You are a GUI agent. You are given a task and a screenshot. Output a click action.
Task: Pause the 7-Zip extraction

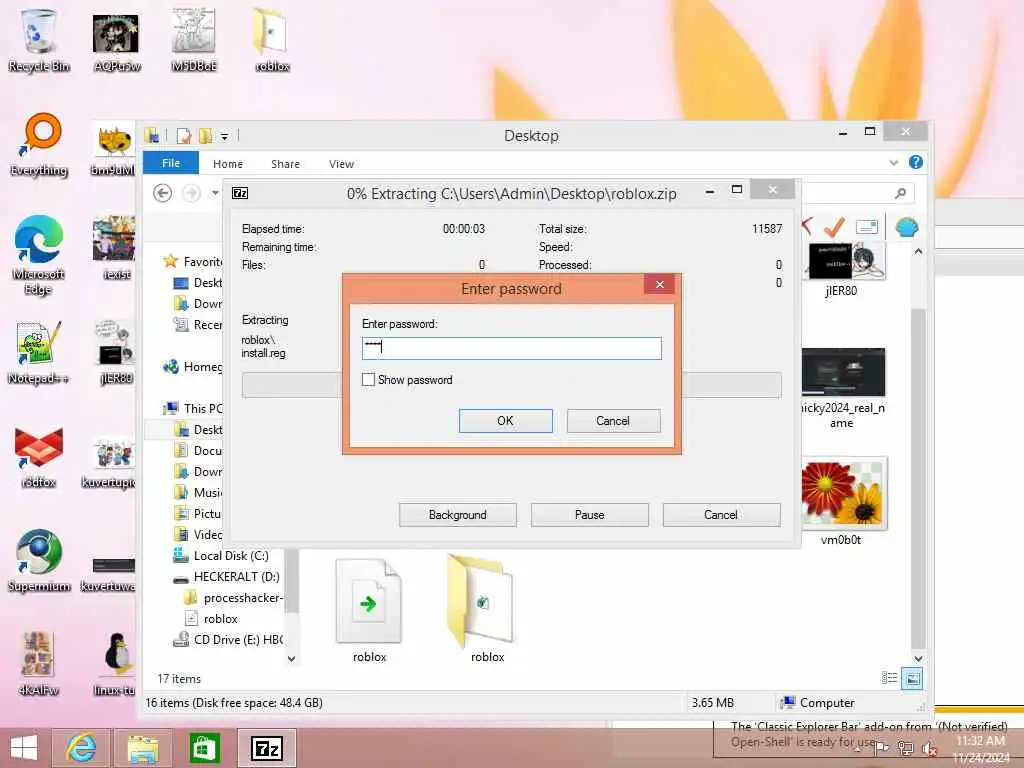(589, 515)
